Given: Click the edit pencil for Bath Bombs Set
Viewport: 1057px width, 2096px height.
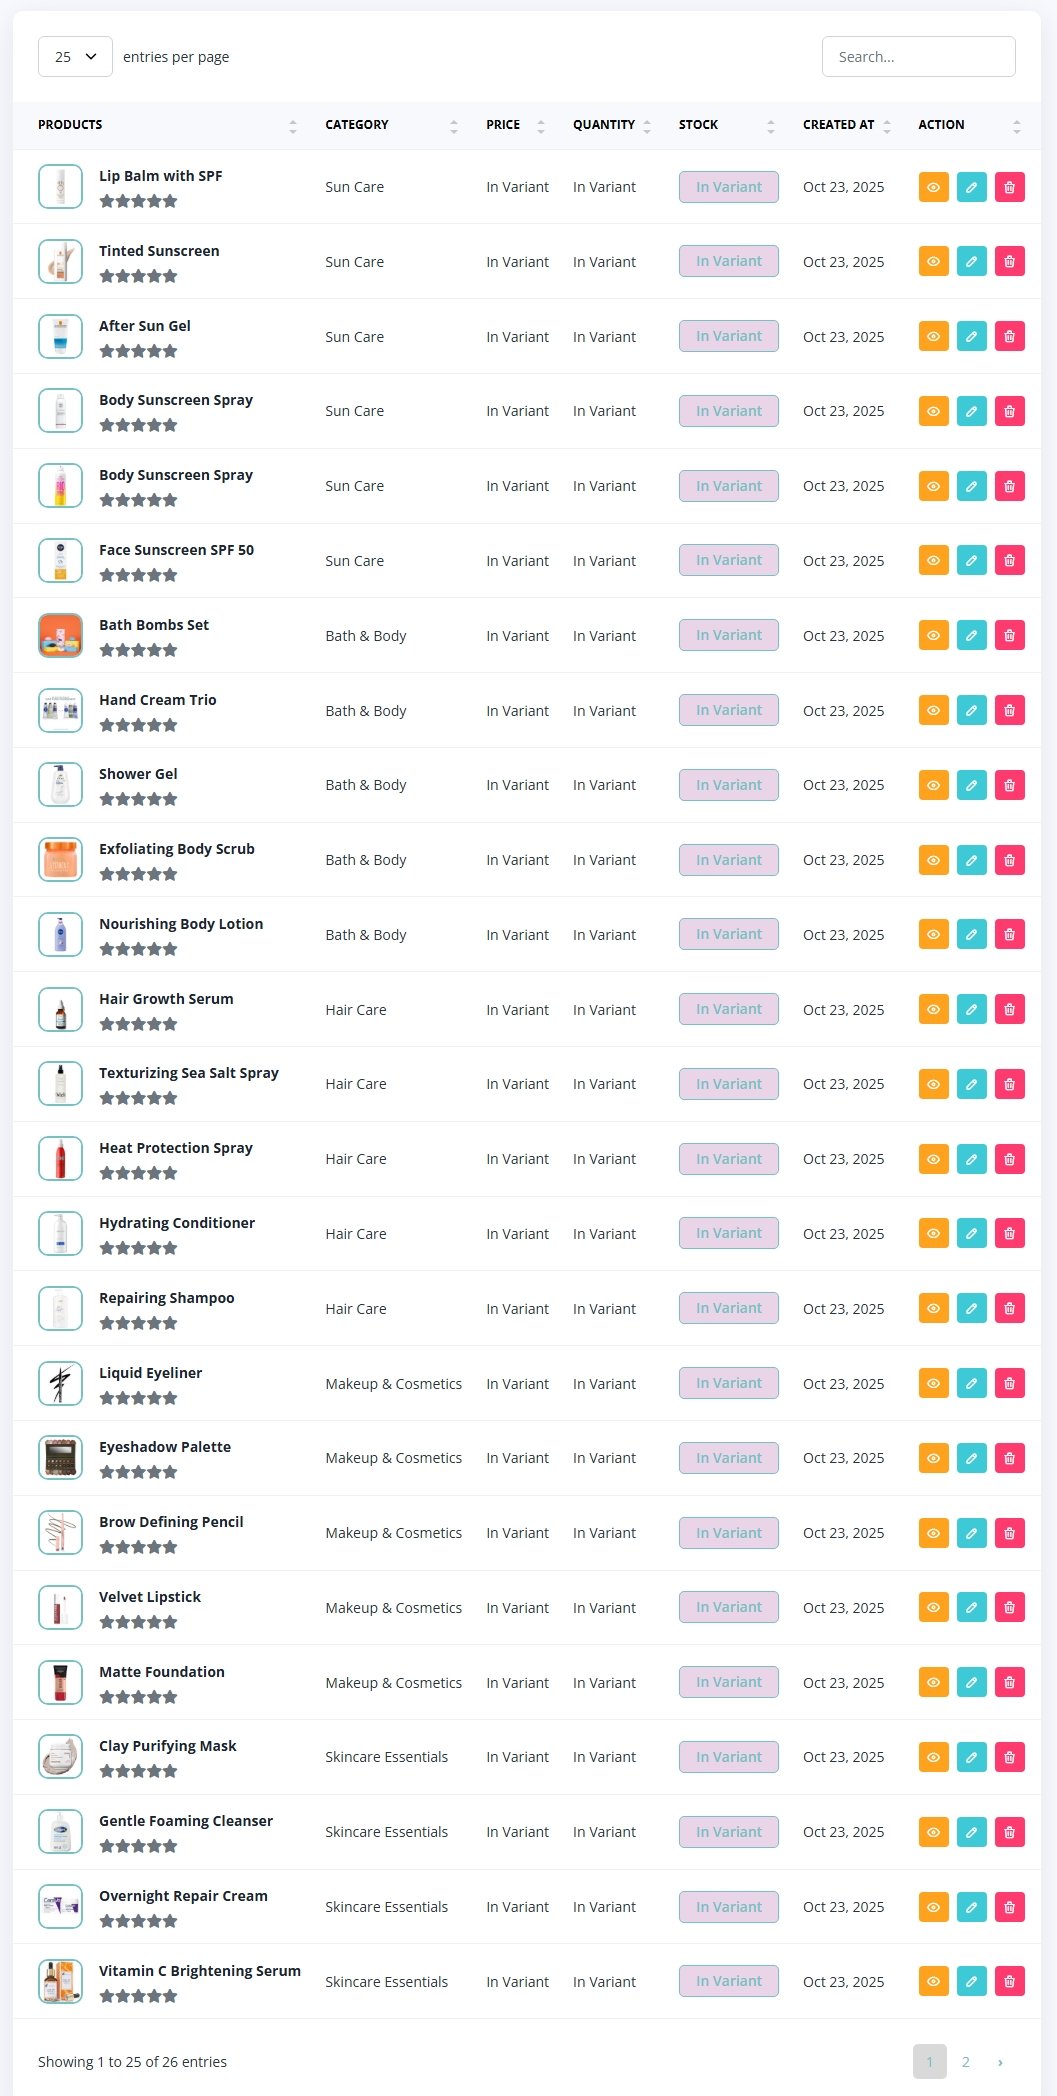Looking at the screenshot, I should pos(971,636).
